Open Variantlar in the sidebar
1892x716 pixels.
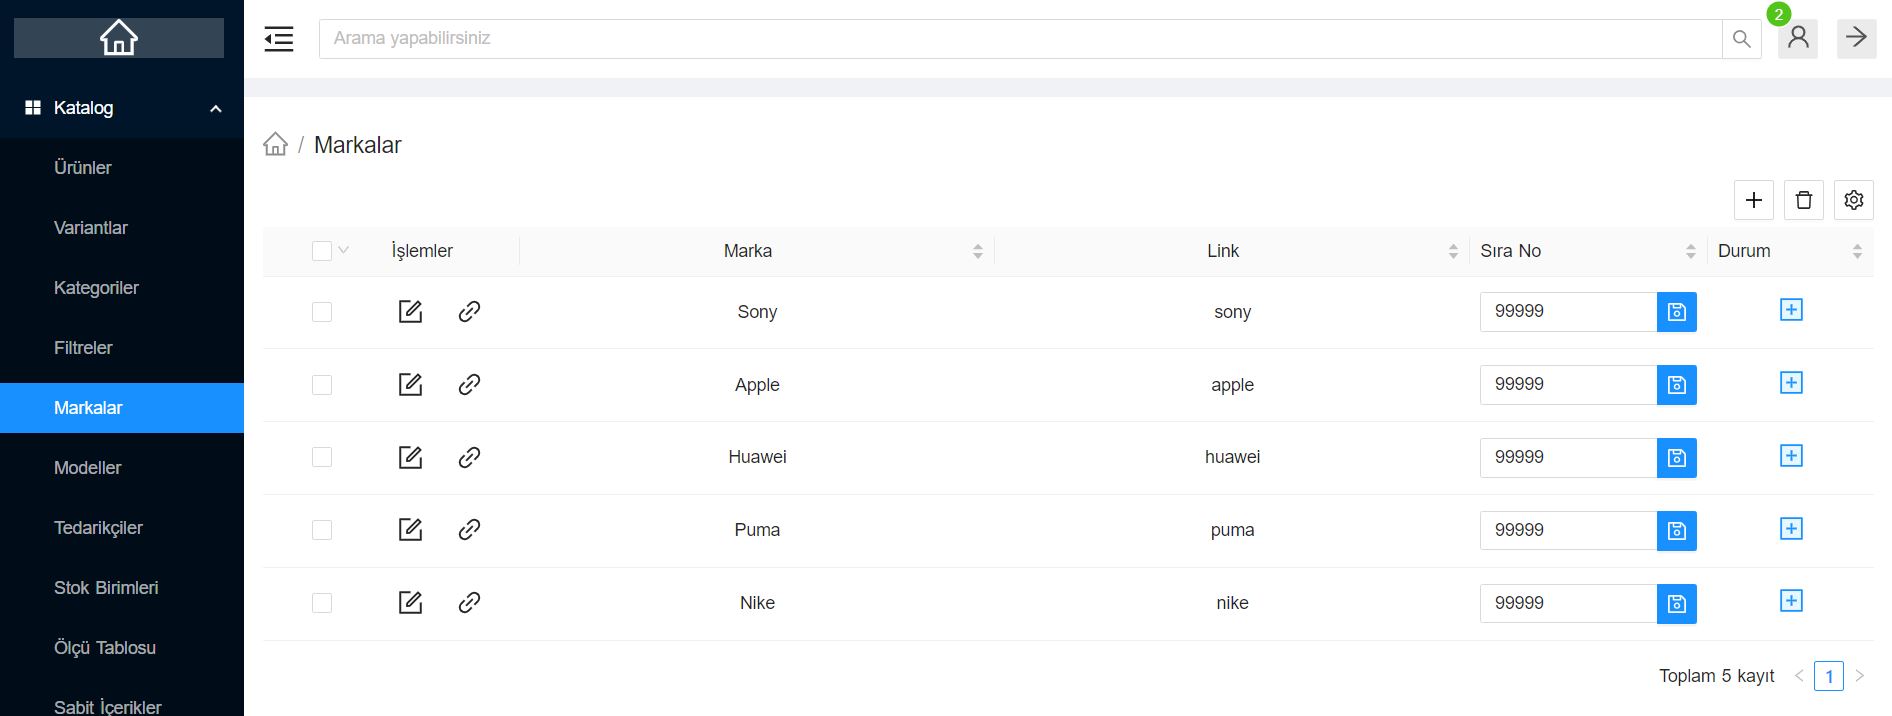tap(122, 228)
